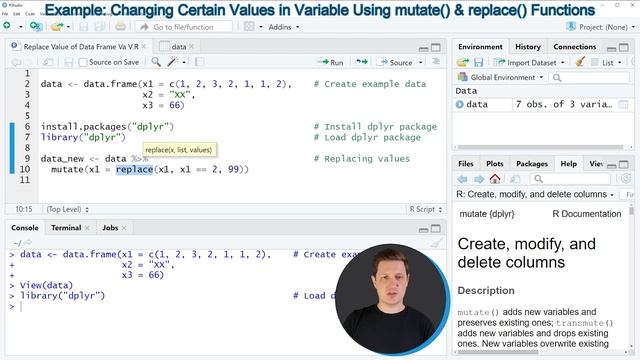640x360 pixels.
Task: Click the 'View(data)' console line
Action: pos(46,285)
